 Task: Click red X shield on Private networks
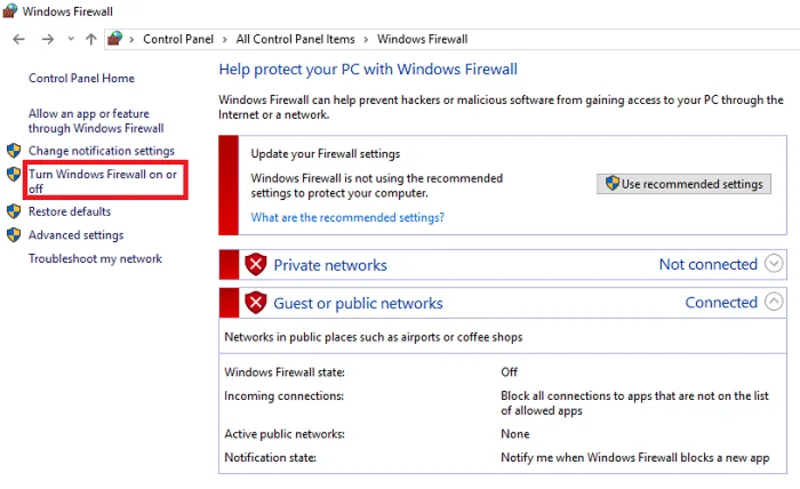(256, 264)
